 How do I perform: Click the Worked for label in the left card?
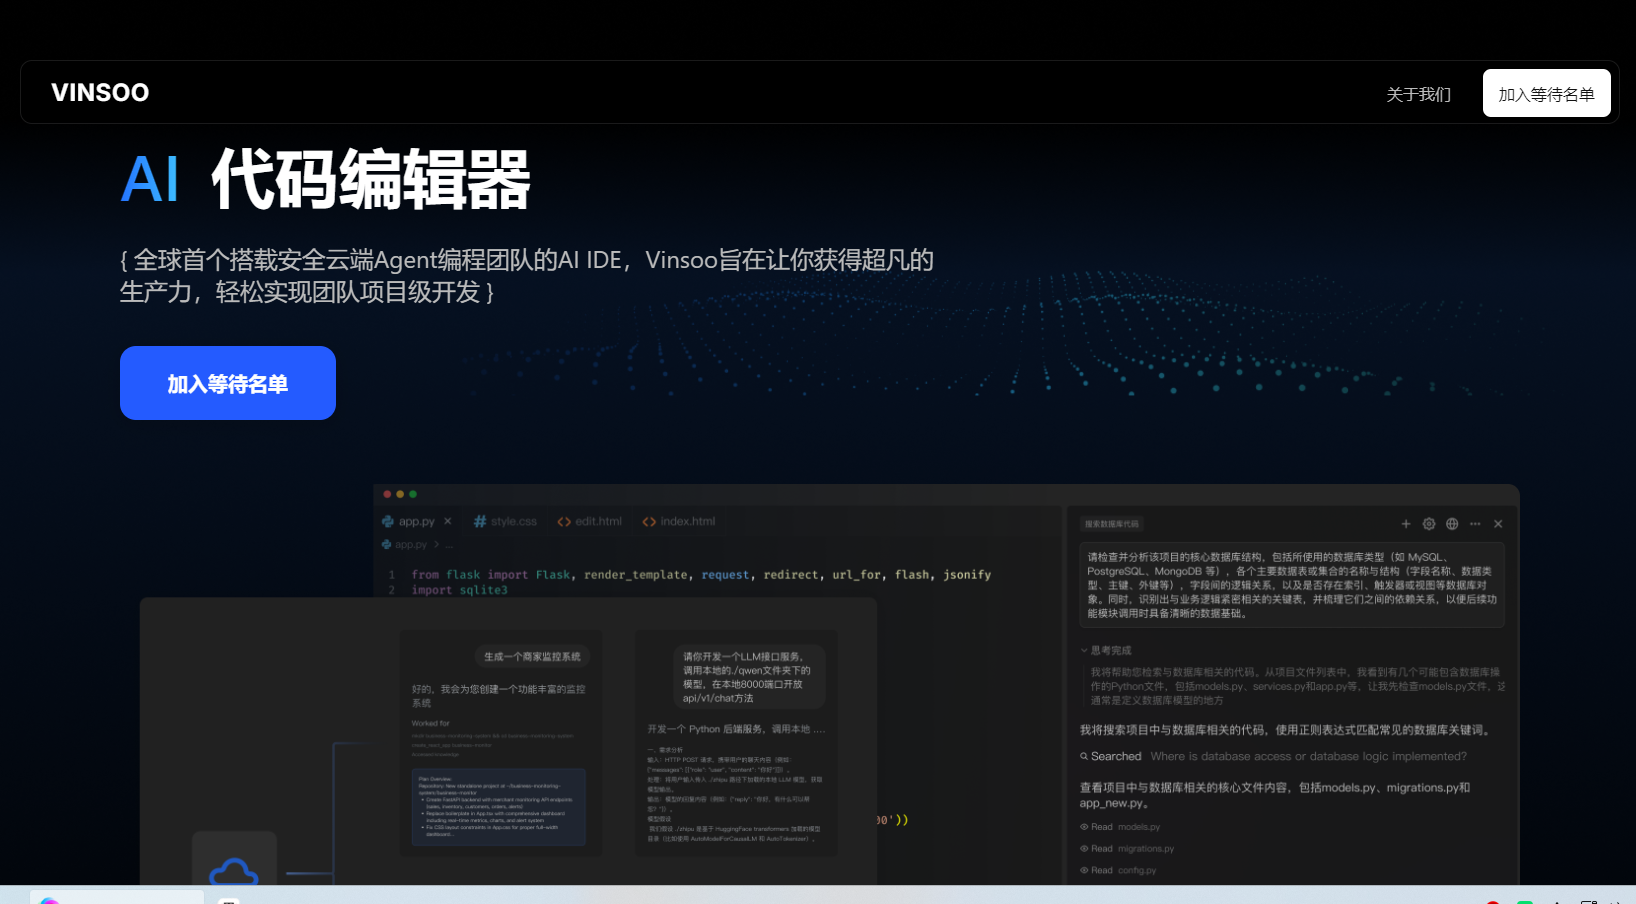[431, 723]
